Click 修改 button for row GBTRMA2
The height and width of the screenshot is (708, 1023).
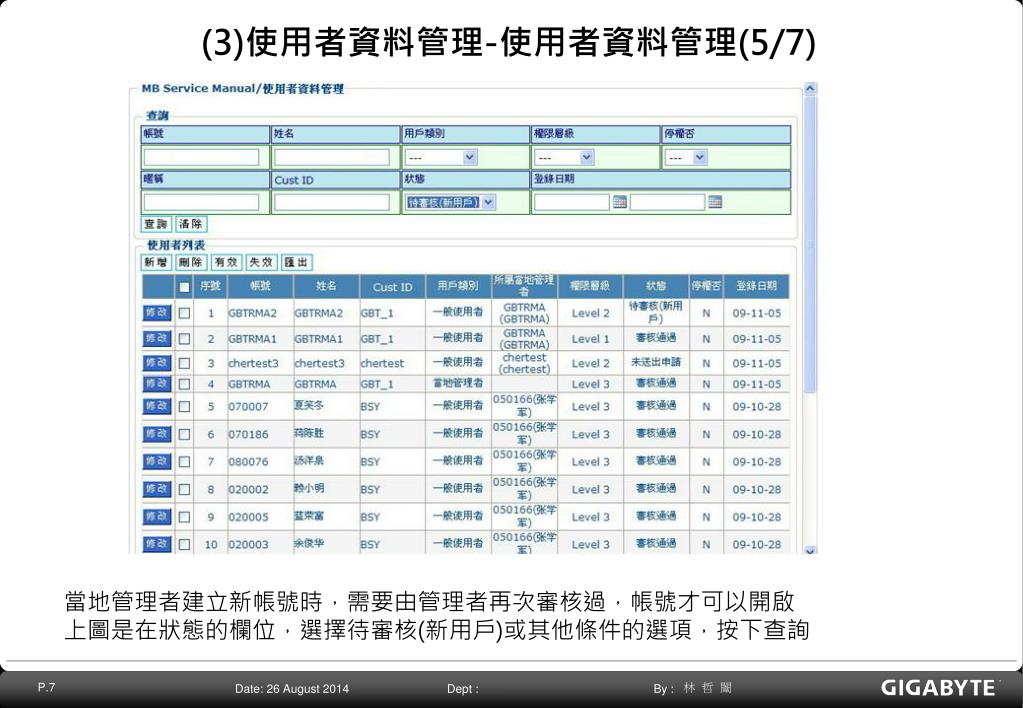click(x=157, y=313)
